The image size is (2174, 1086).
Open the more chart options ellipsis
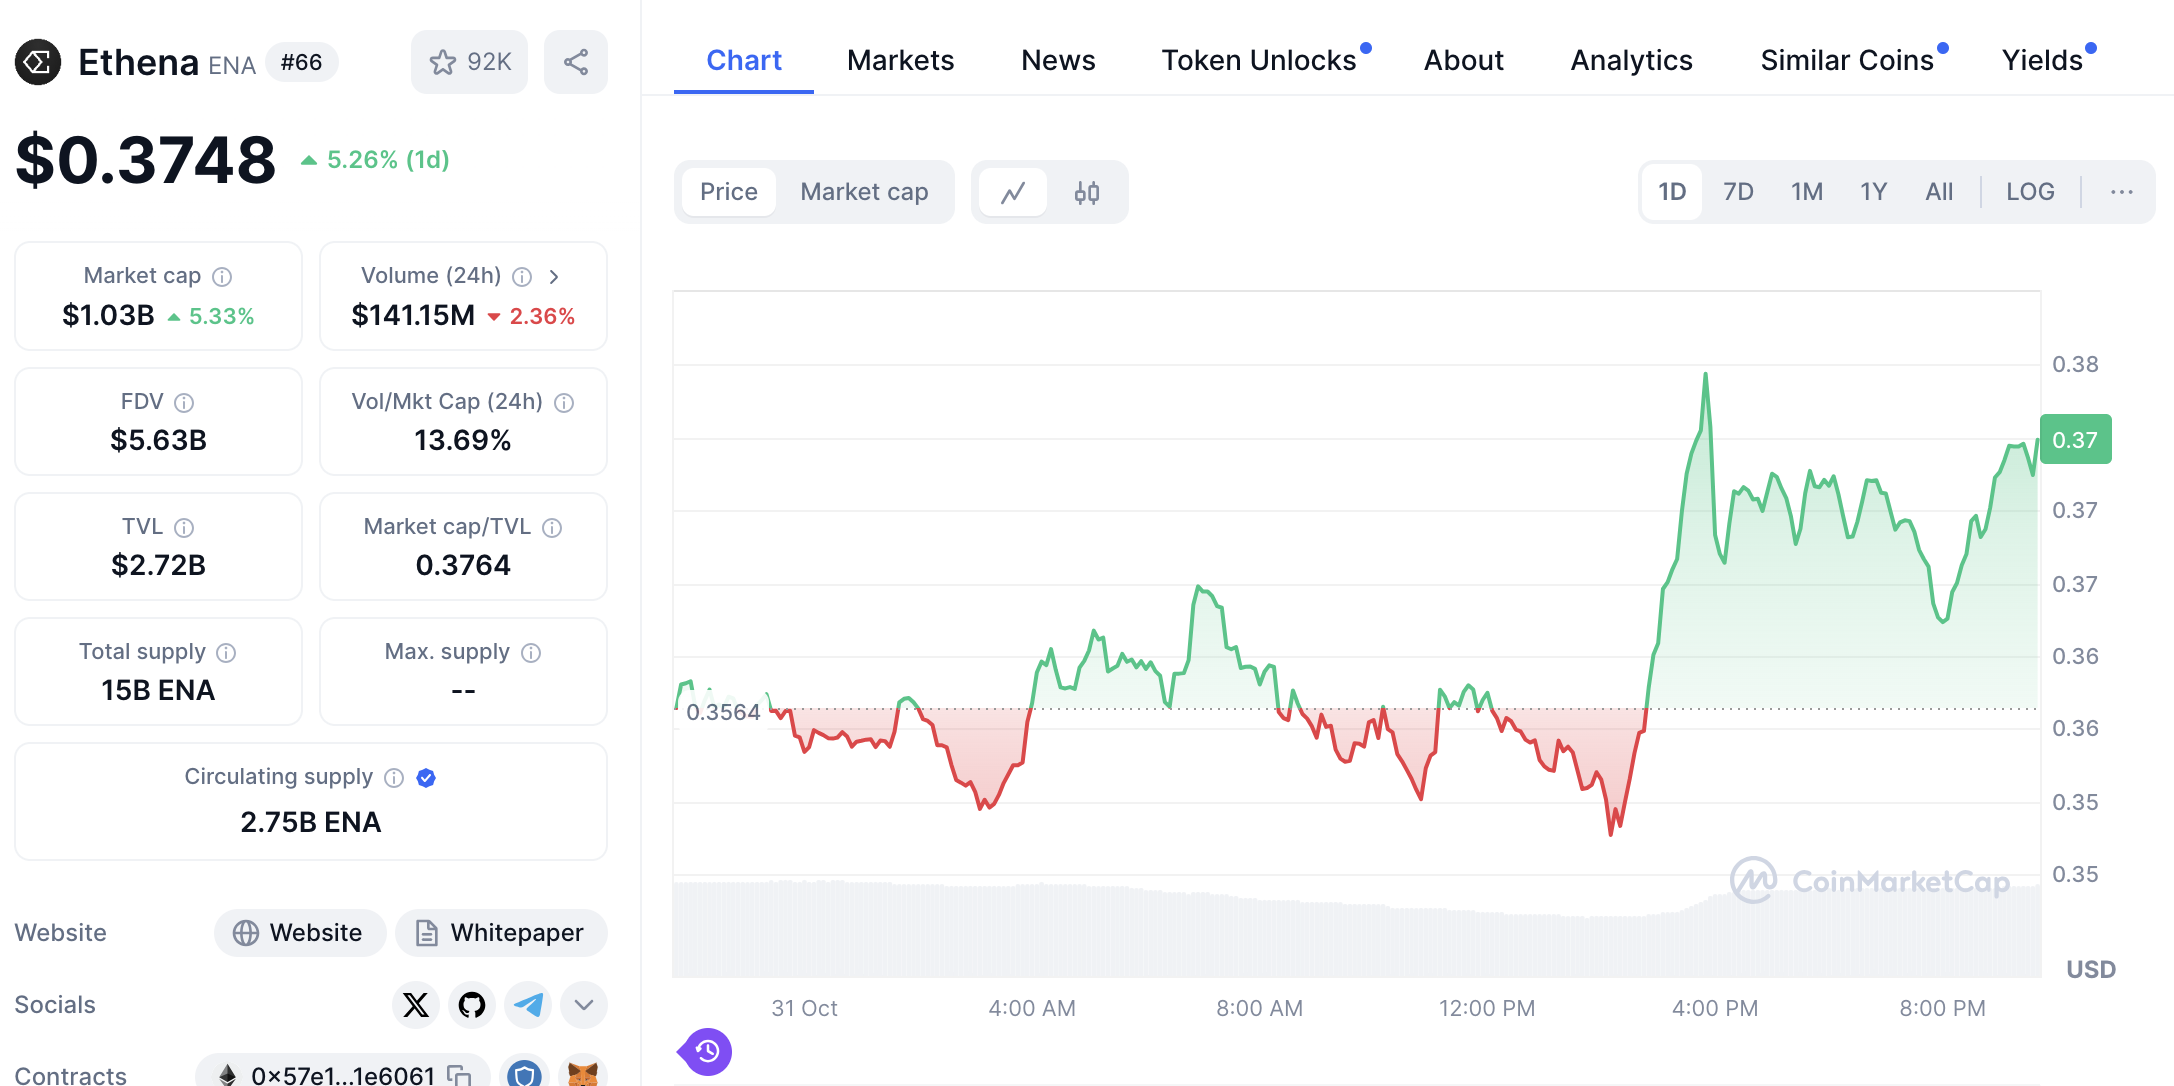(2122, 192)
